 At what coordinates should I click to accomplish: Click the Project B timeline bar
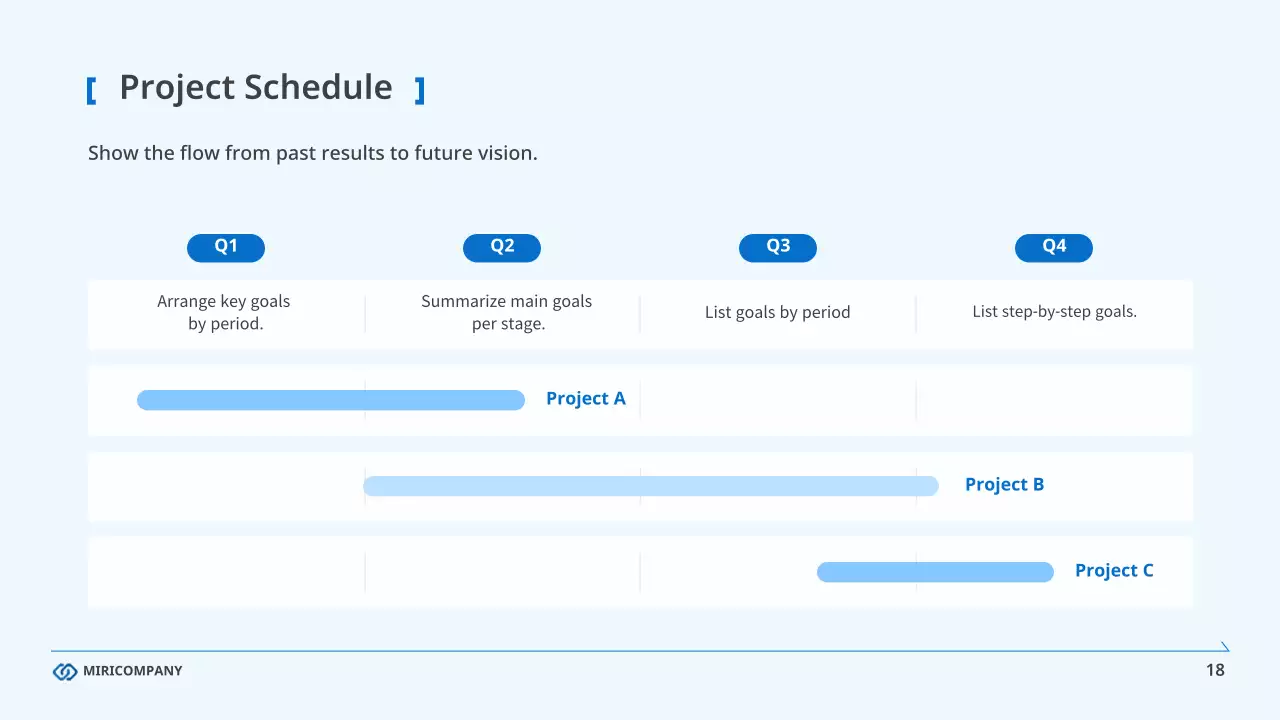coord(650,486)
